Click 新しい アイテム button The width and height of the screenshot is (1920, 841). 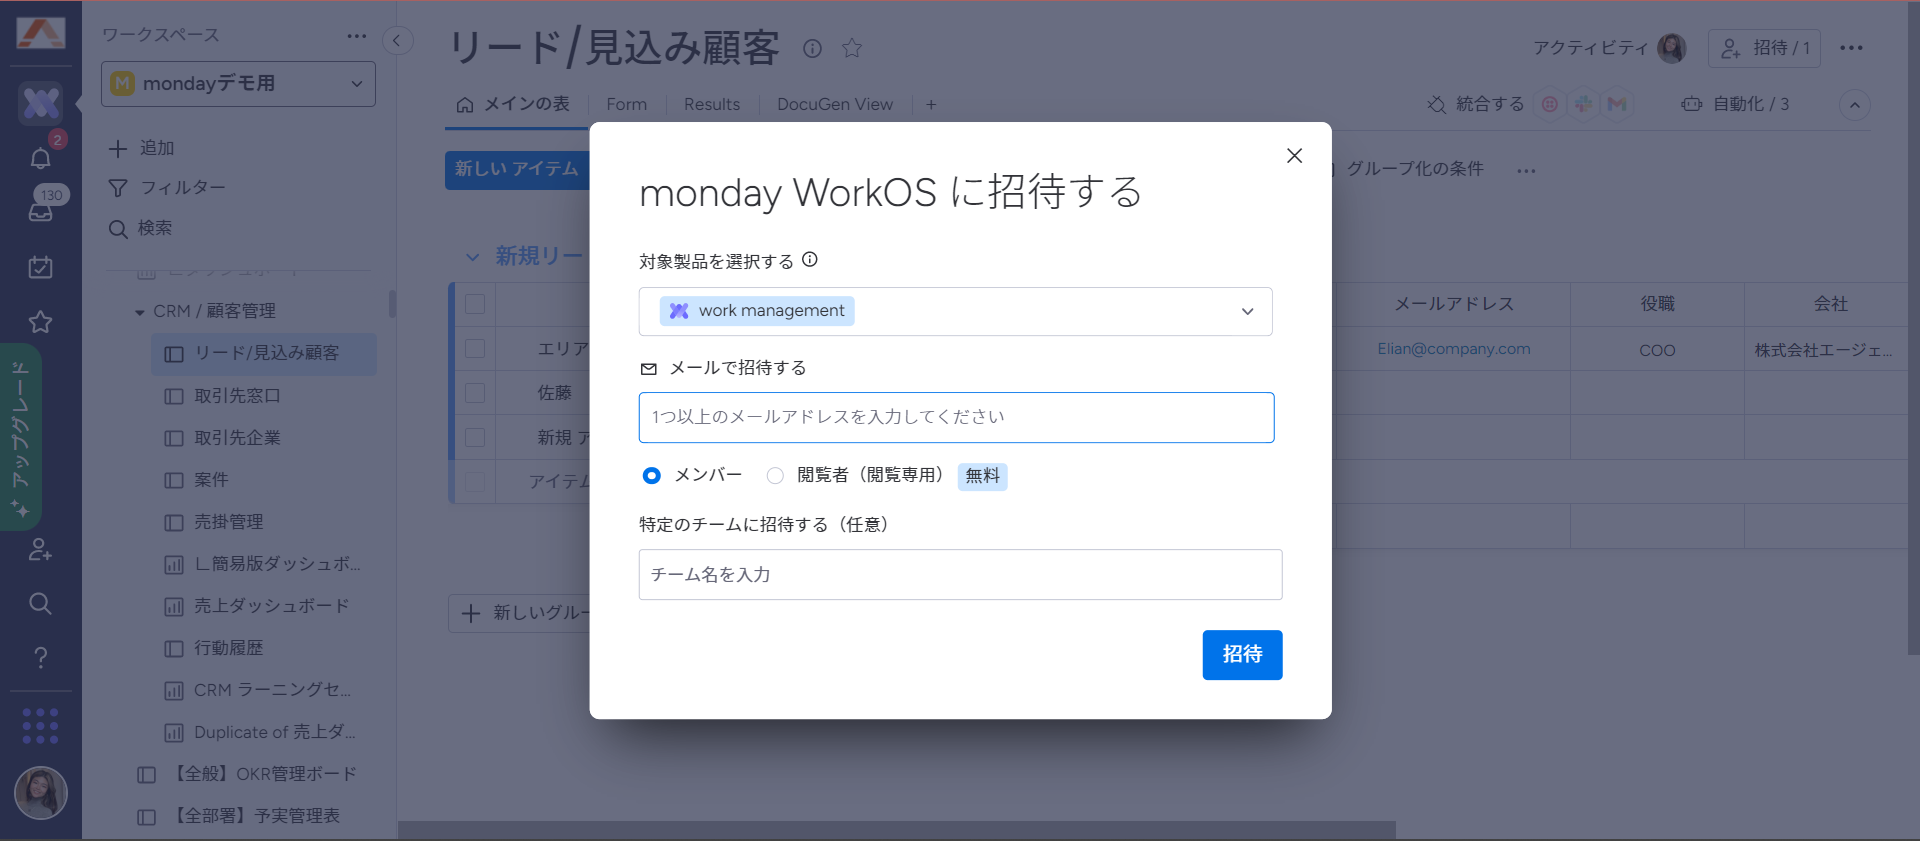click(x=517, y=170)
